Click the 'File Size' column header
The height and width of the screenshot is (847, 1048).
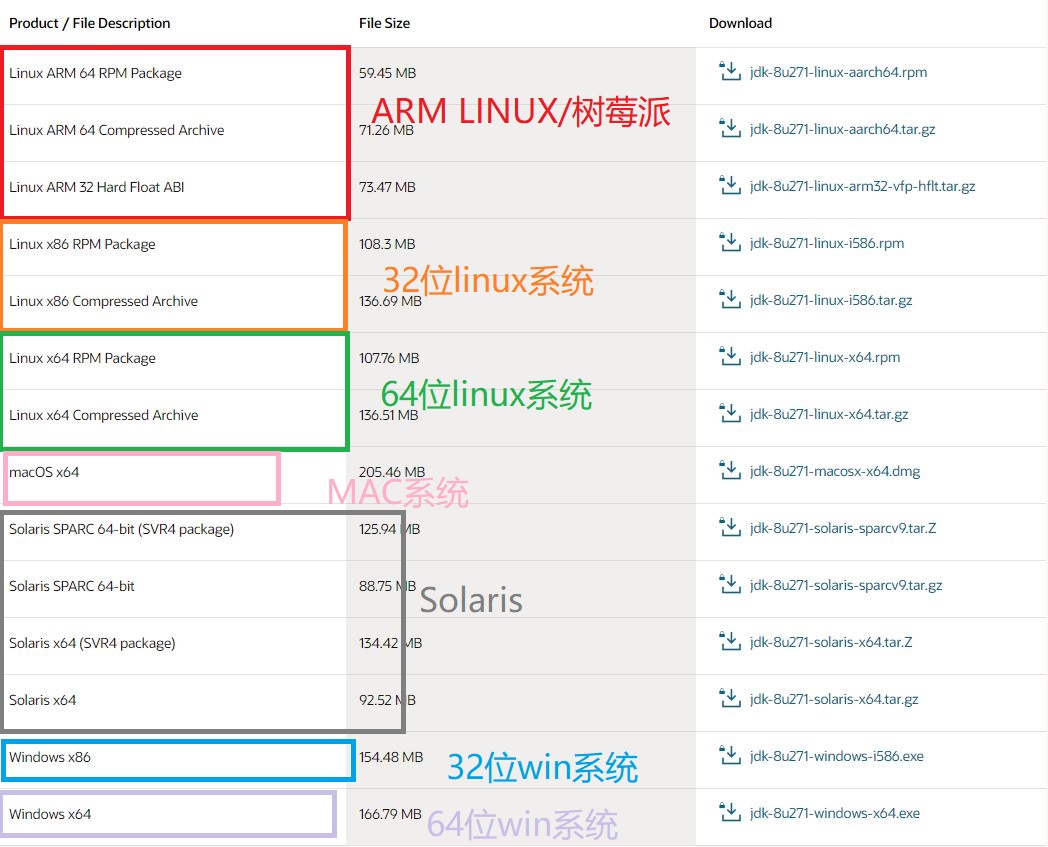click(x=384, y=23)
